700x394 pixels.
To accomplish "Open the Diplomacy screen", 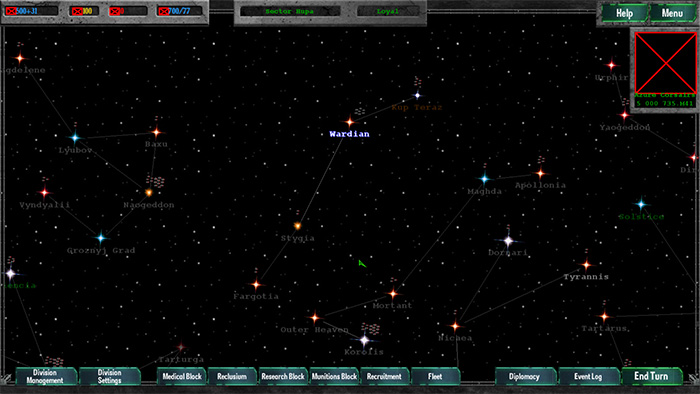I will pyautogui.click(x=525, y=377).
